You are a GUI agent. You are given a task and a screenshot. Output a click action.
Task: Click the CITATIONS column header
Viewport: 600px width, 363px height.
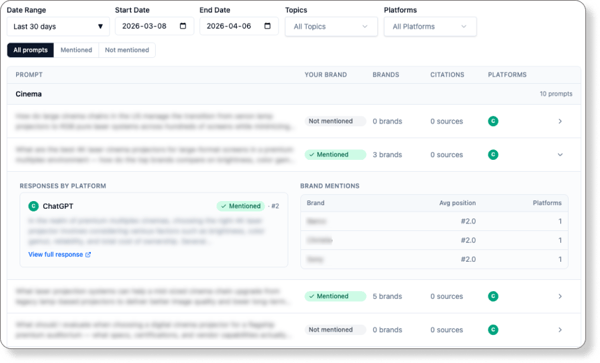(x=447, y=75)
